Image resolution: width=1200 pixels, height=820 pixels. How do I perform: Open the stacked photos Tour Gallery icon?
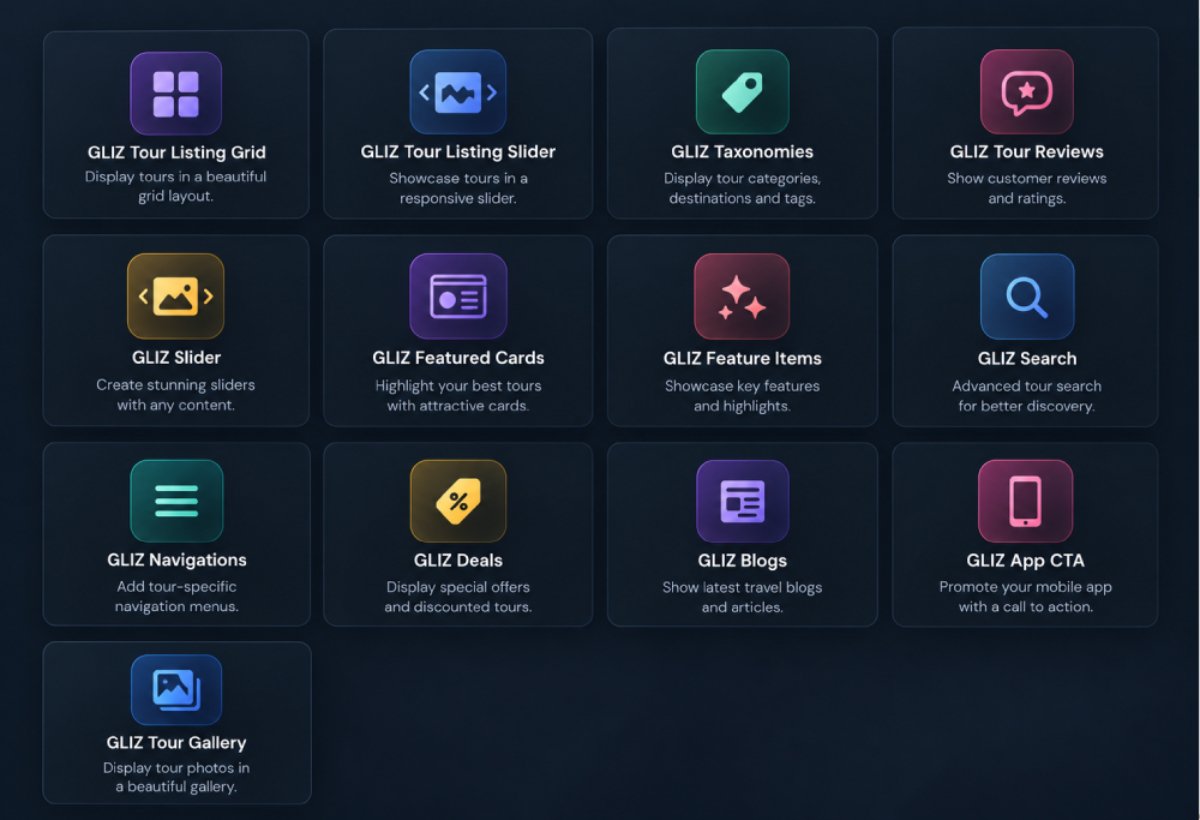(x=176, y=689)
